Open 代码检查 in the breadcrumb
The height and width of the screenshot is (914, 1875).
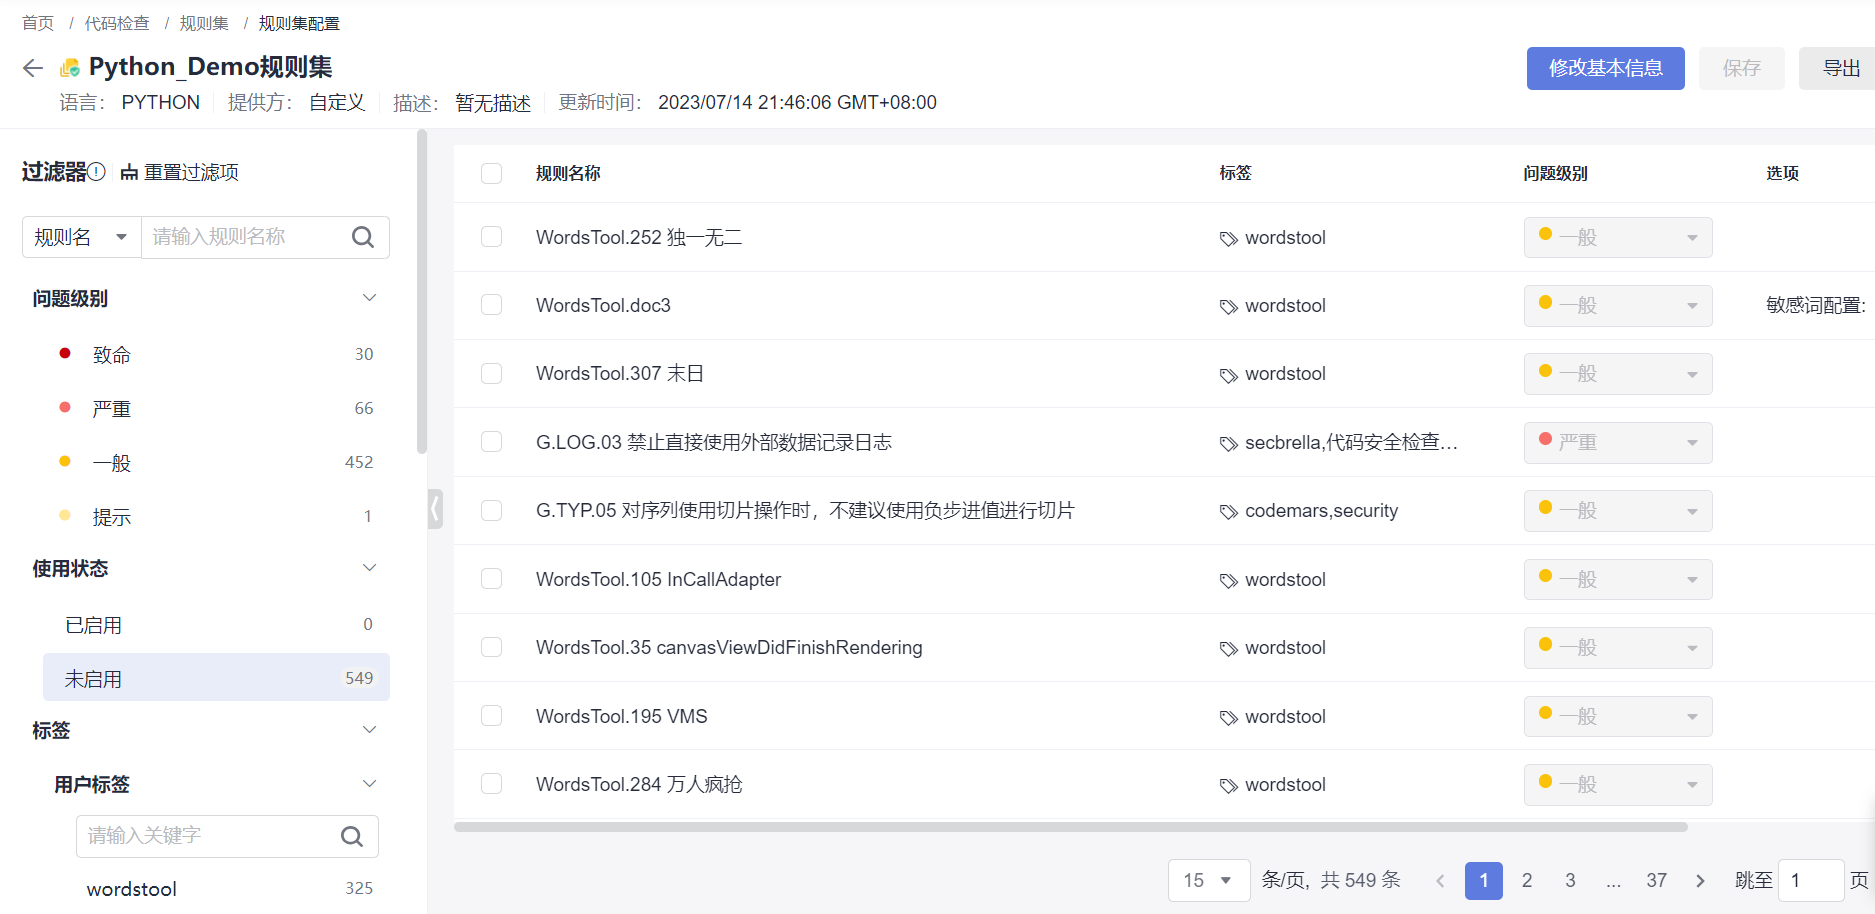click(117, 23)
